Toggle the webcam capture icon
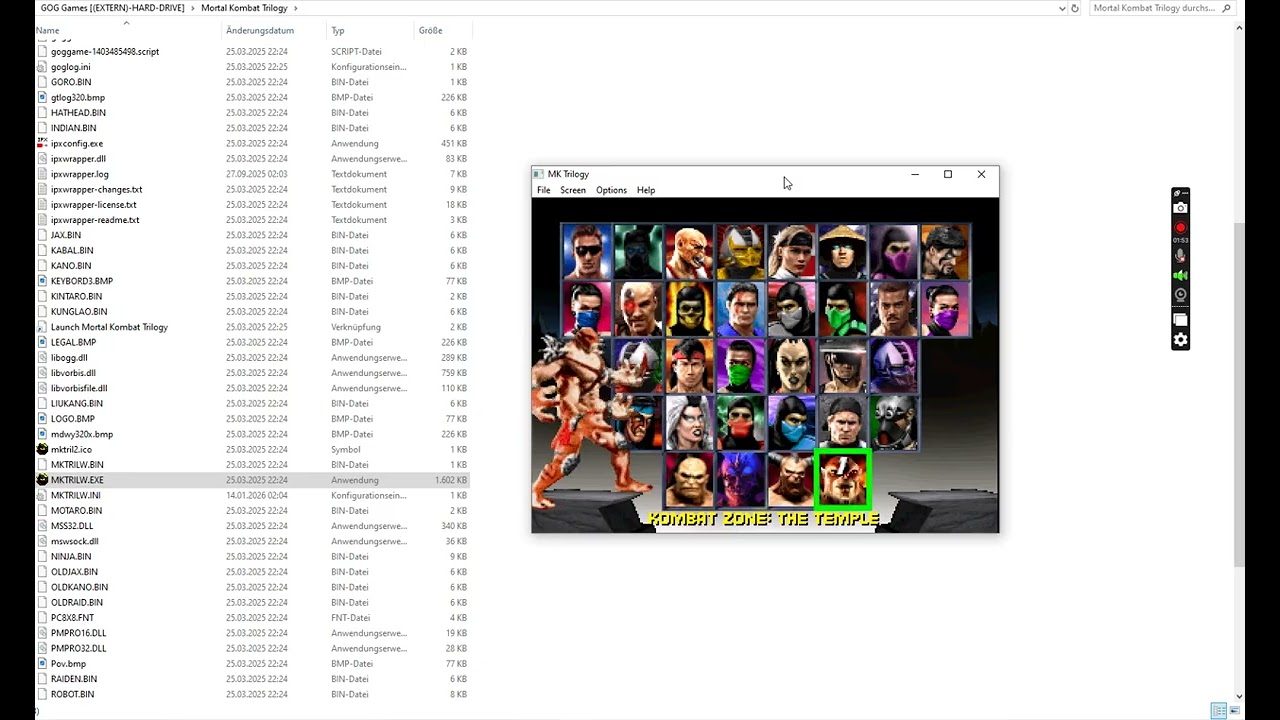Screen dimensions: 1280x720 [x=1180, y=295]
